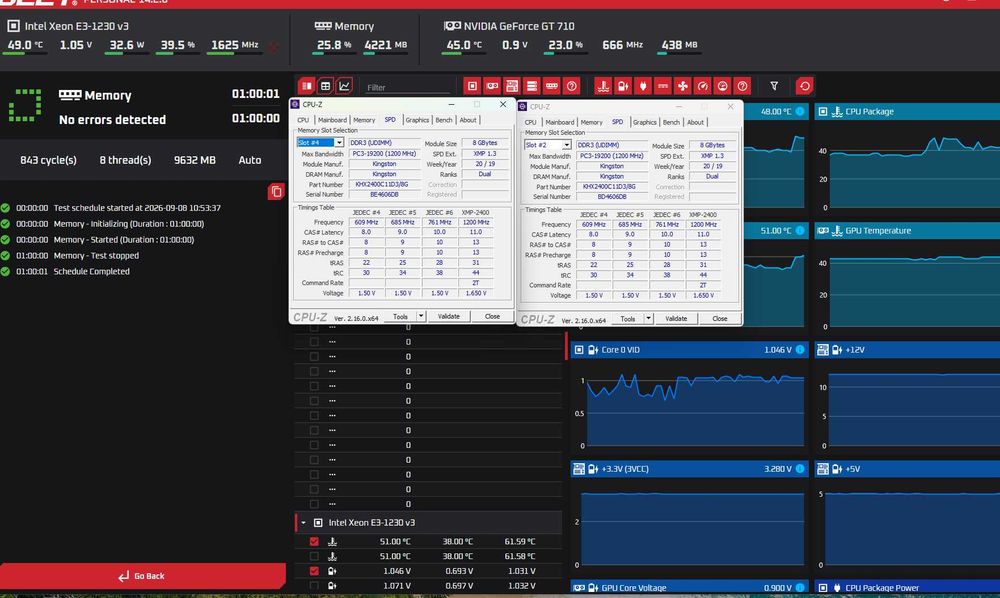This screenshot has width=1000, height=598.
Task: Click the '9632 MB' memory value
Action: (x=195, y=160)
